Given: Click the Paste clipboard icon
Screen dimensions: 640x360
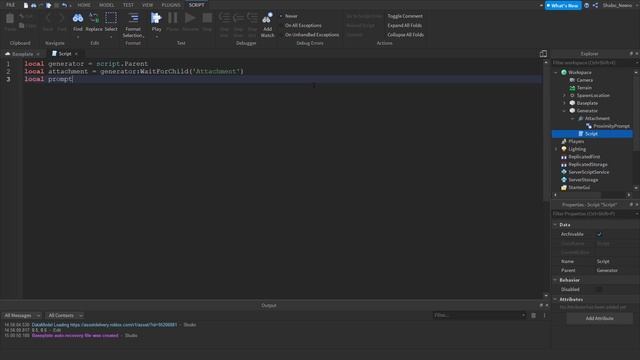Looking at the screenshot, I should 10,18.
